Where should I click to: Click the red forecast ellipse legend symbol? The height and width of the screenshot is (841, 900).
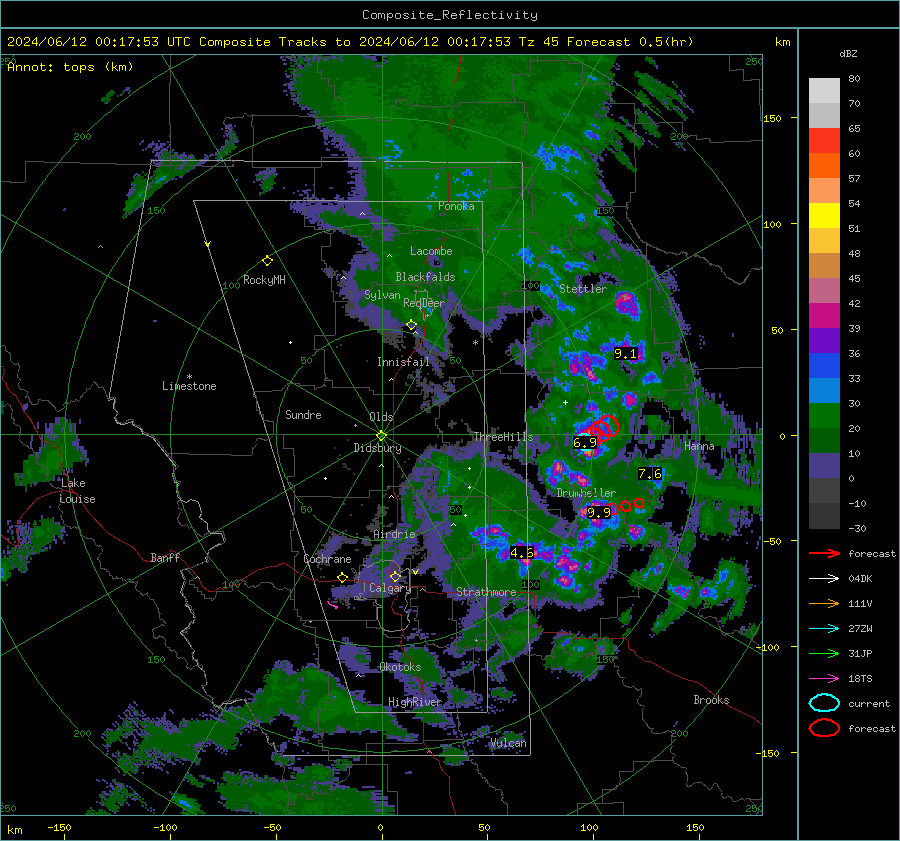tap(824, 728)
